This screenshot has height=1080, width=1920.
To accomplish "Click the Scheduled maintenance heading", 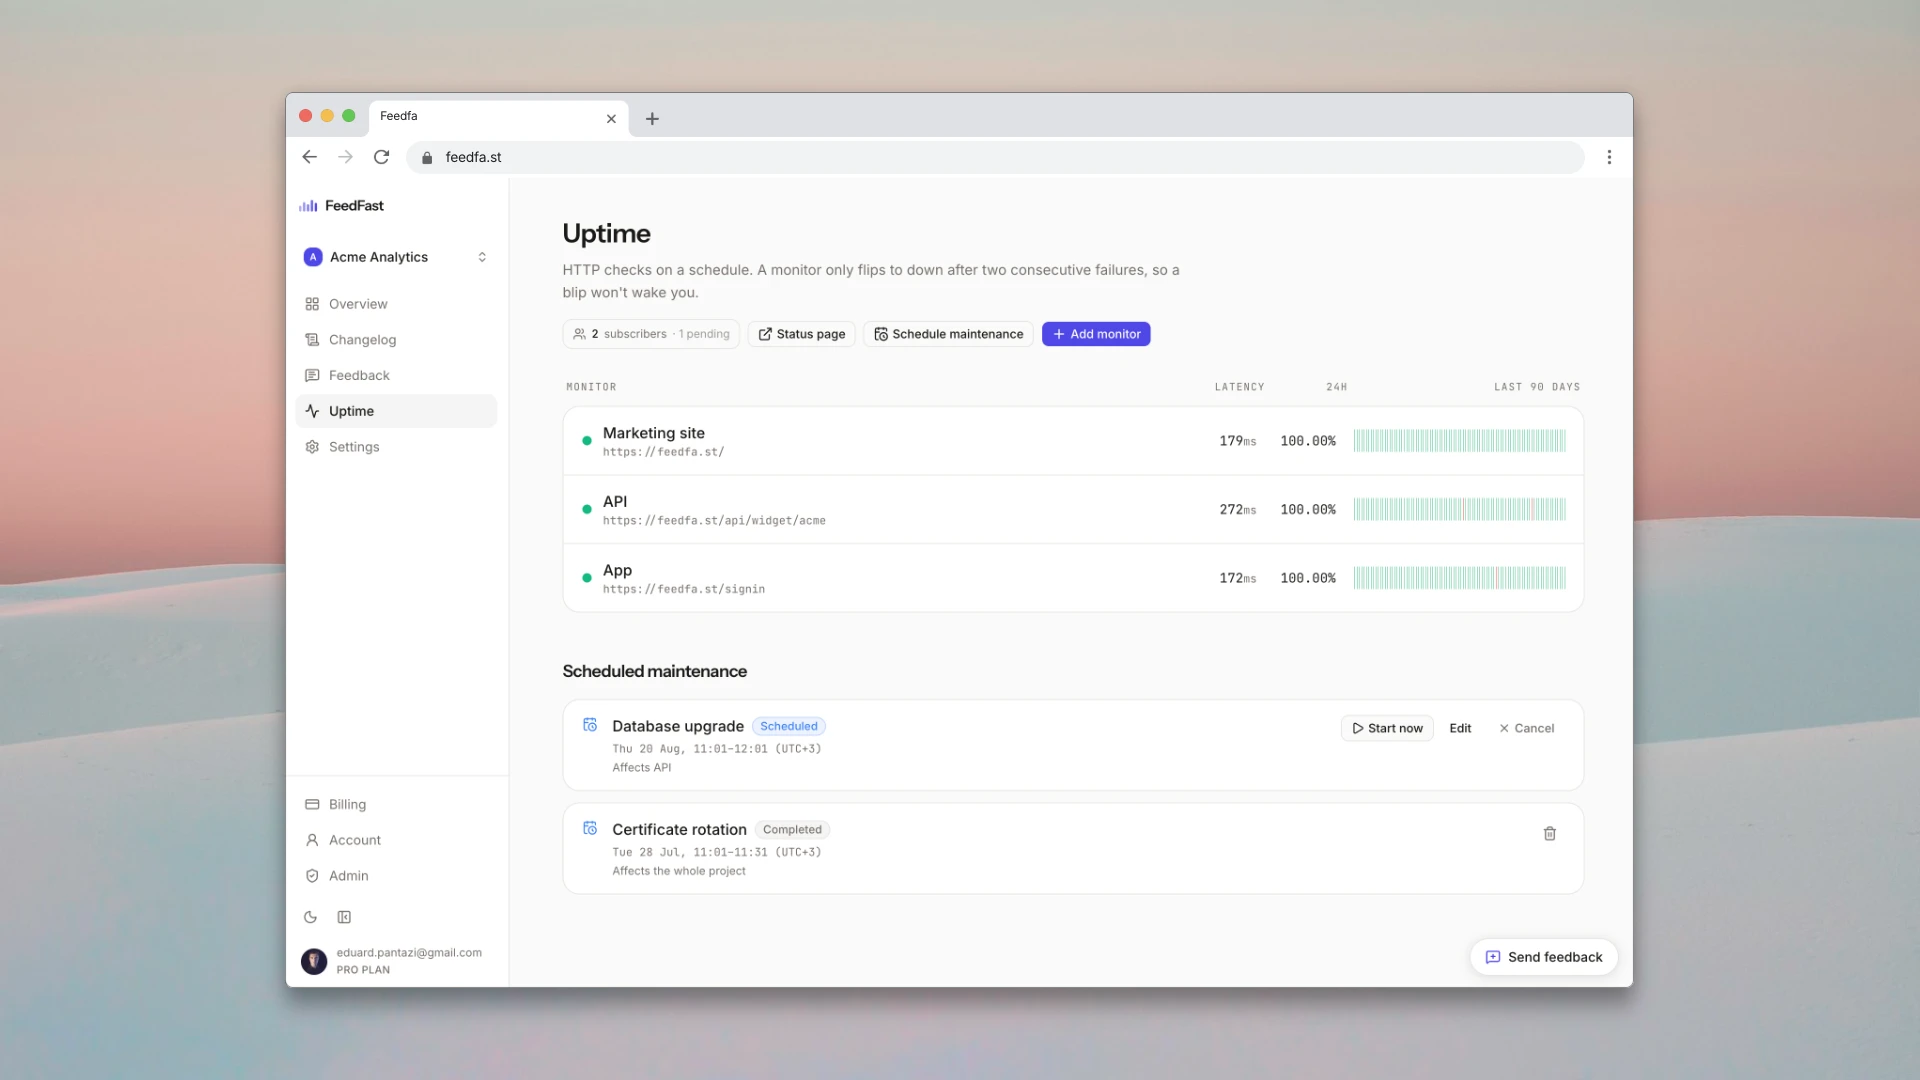I will click(x=654, y=672).
